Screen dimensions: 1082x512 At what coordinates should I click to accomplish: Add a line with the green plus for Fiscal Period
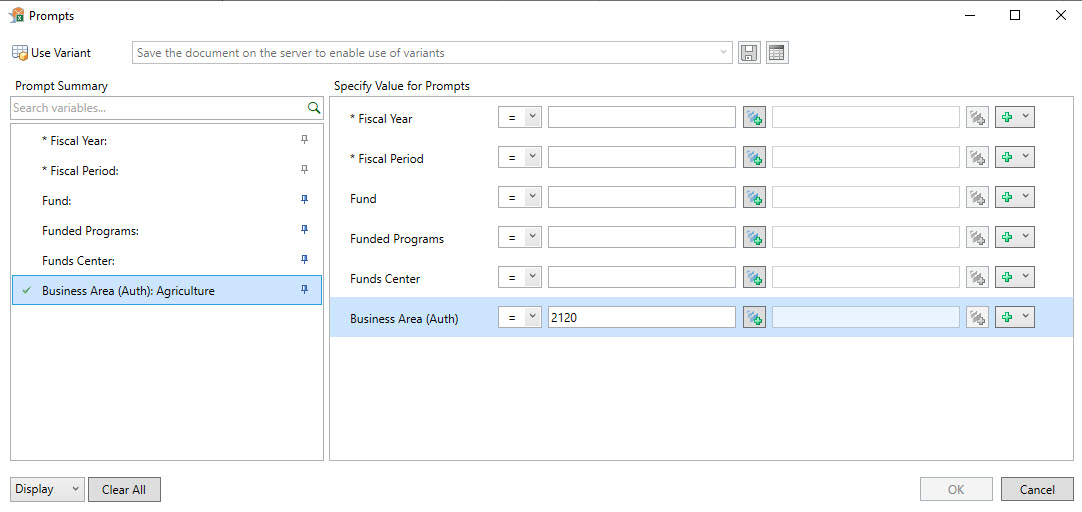click(1007, 158)
